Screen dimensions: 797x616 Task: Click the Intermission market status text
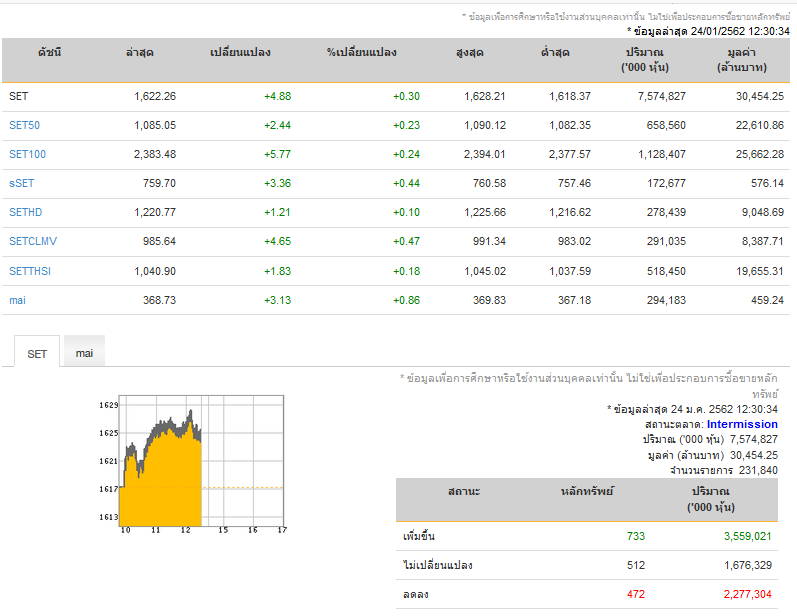point(742,424)
